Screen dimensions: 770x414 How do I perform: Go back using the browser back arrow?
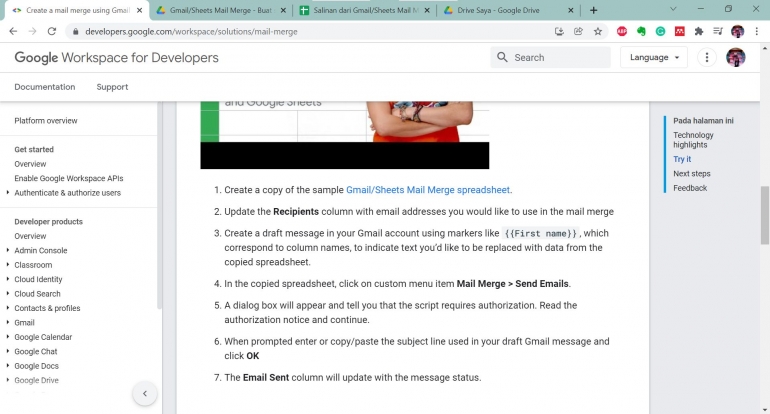pyautogui.click(x=13, y=31)
